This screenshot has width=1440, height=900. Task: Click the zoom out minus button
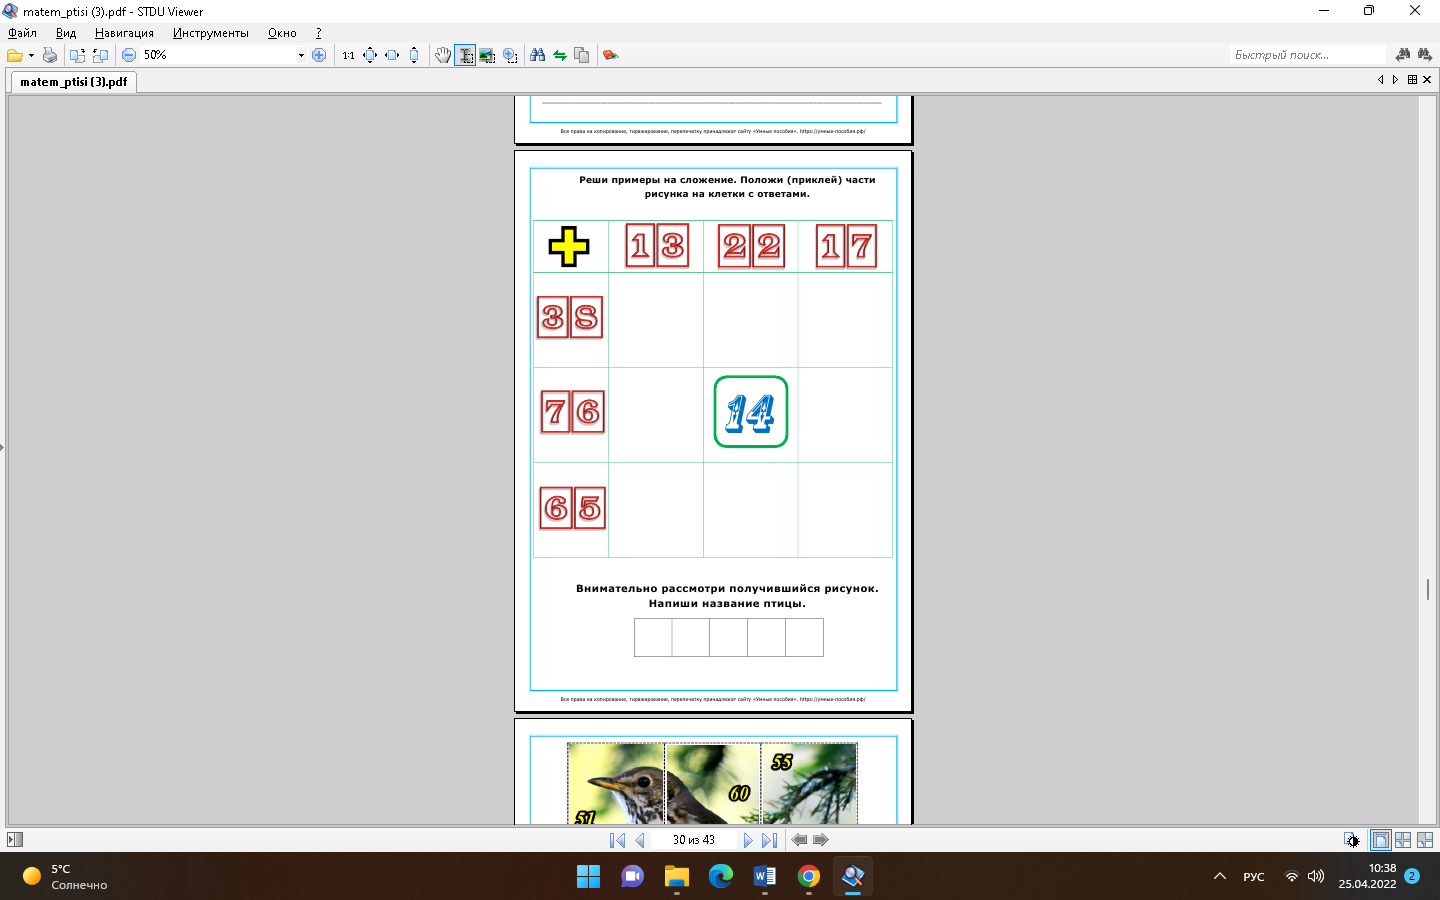tap(129, 55)
